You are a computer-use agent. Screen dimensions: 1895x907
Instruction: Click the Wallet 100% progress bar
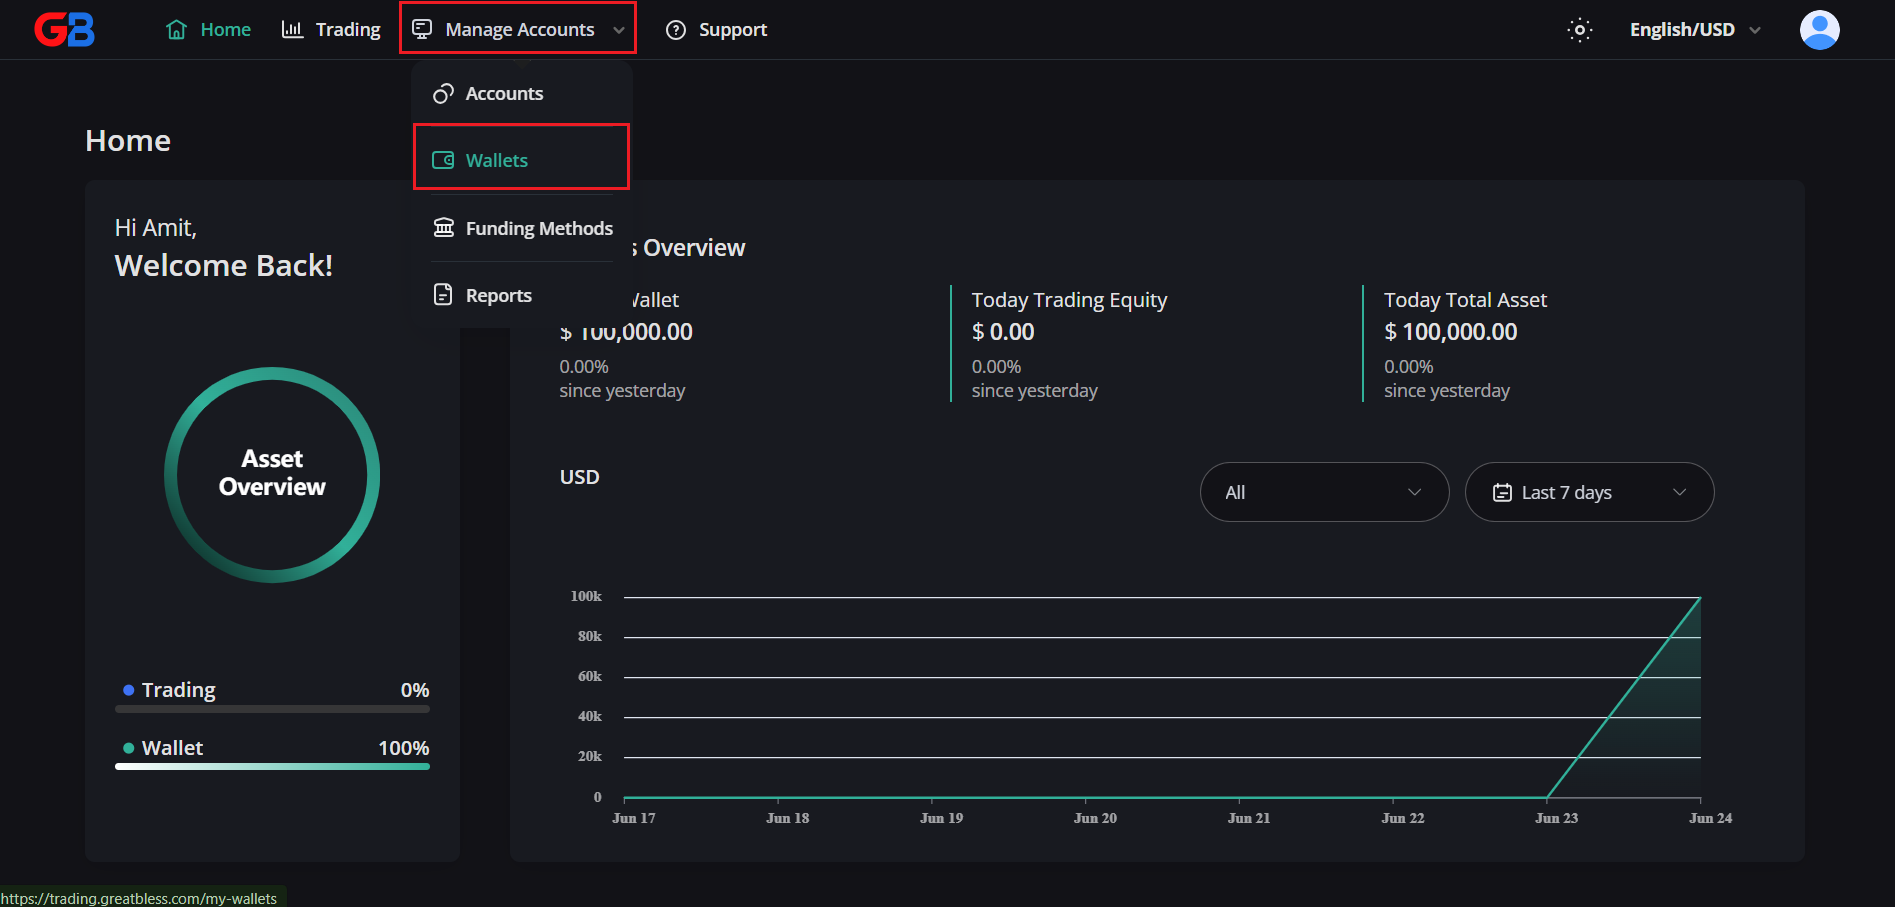click(272, 767)
